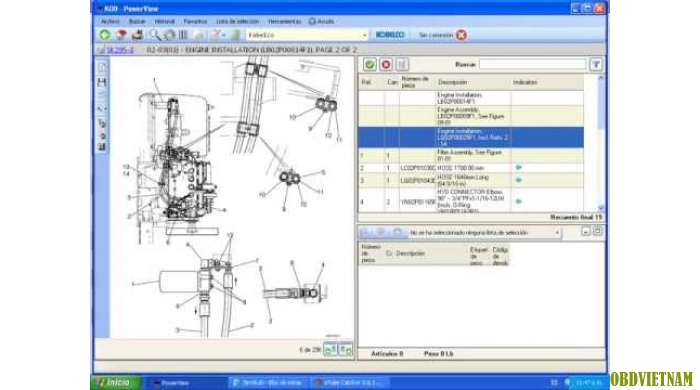Screen dimensions: 700x390
Task: Click the Inicio start button on taskbar
Action: click(116, 382)
